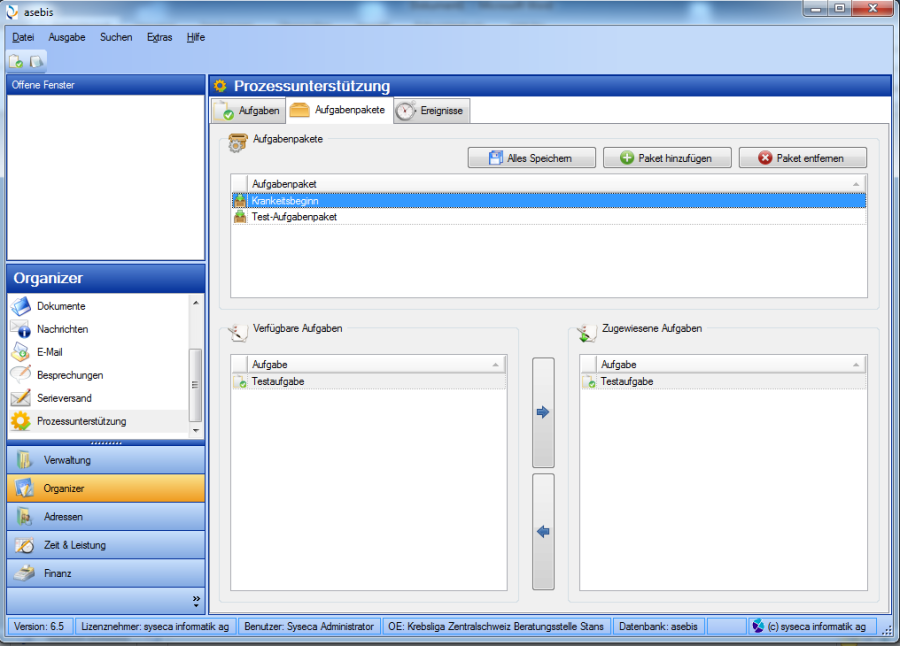Select the Test-Aufgabenpaket row
The width and height of the screenshot is (900, 646).
click(x=549, y=217)
